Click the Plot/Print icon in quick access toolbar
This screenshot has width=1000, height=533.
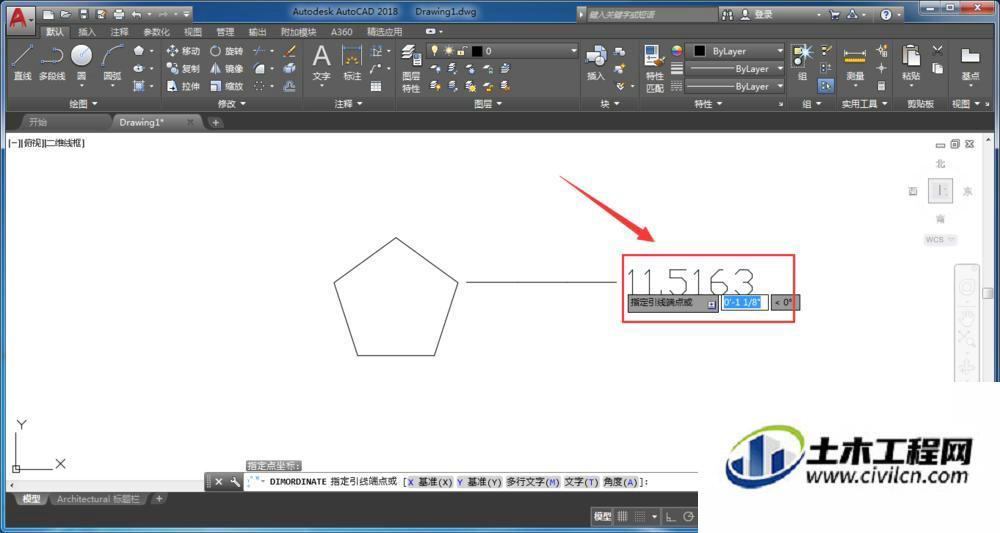[x=119, y=14]
